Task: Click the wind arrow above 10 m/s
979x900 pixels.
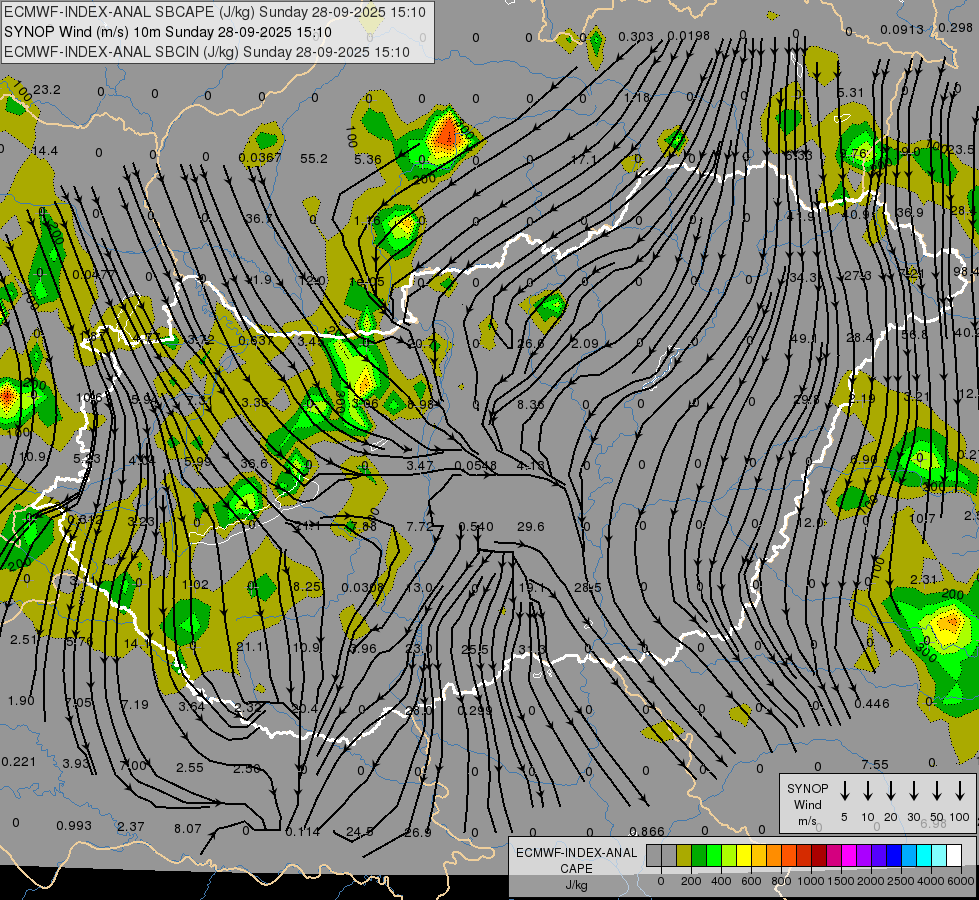Action: coord(867,791)
